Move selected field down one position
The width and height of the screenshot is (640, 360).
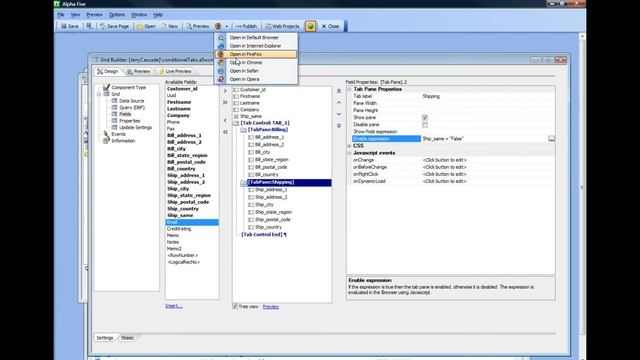point(339,114)
